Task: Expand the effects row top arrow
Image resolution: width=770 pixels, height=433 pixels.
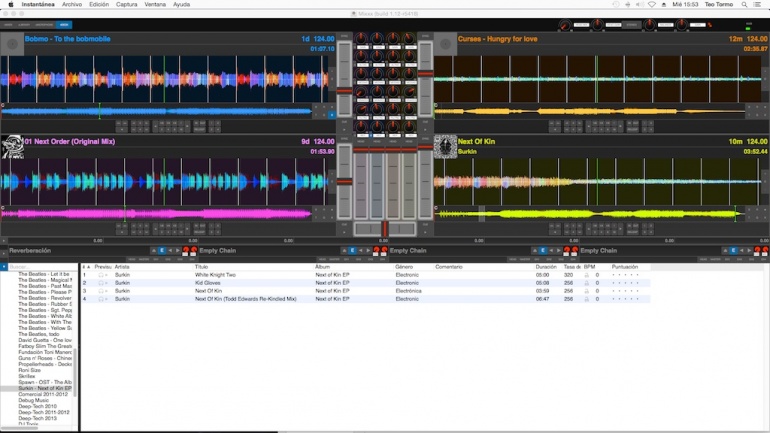Action: (x=4, y=241)
